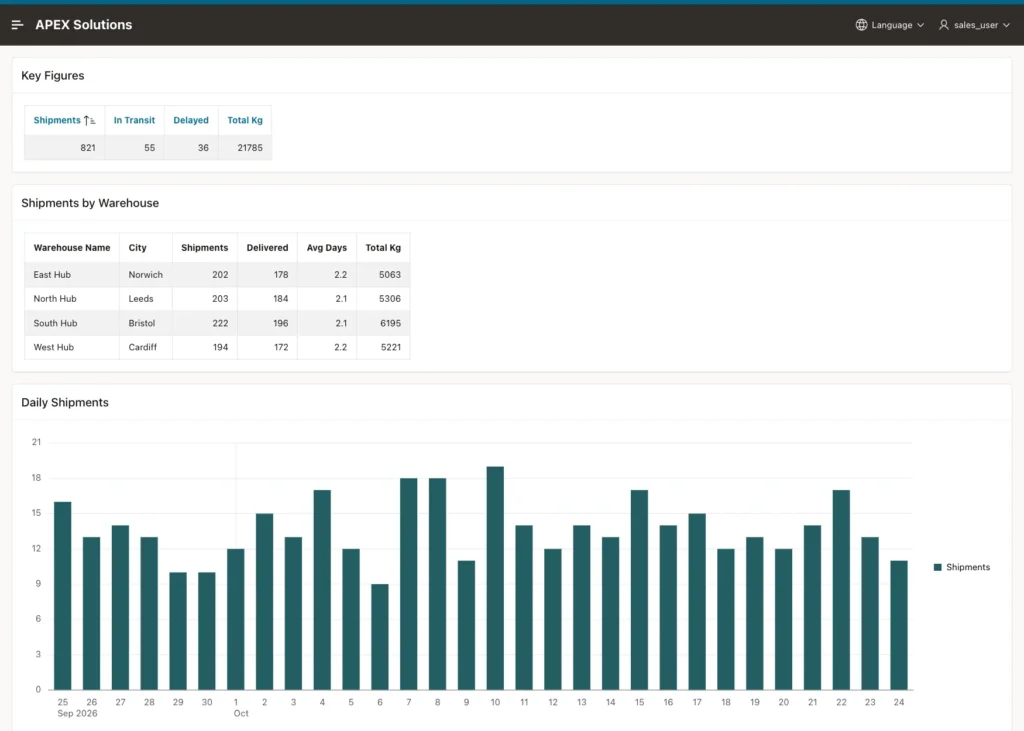This screenshot has width=1024, height=731.
Task: Click the chart bar for September 29
Action: pyautogui.click(x=178, y=631)
